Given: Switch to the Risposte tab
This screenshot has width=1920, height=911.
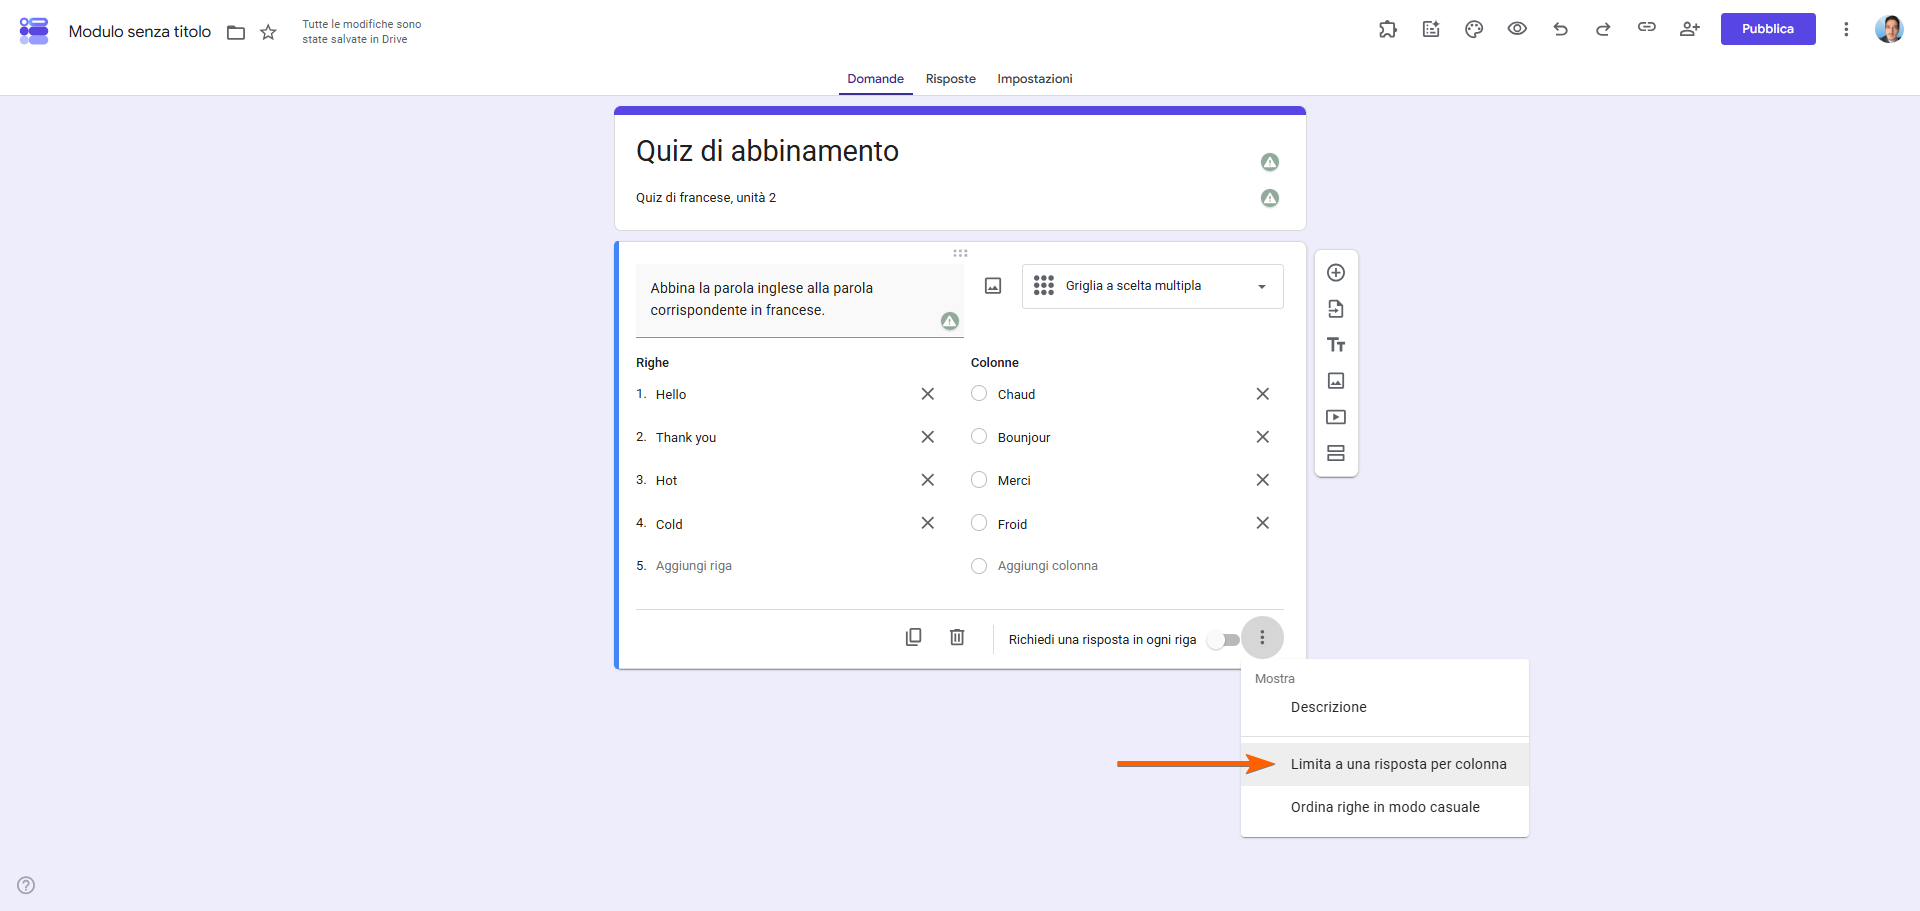Looking at the screenshot, I should click(x=950, y=79).
